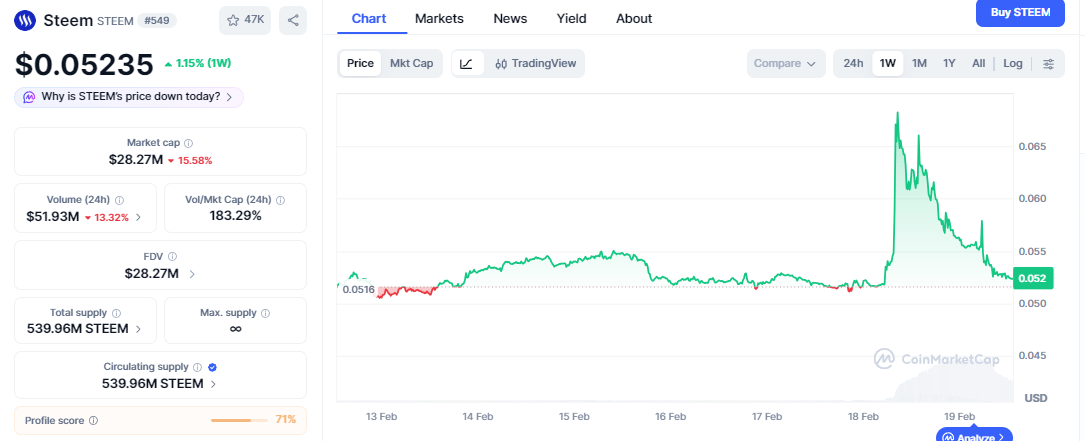Toggle chart to Mkt Cap view
The height and width of the screenshot is (441, 1085).
411,64
